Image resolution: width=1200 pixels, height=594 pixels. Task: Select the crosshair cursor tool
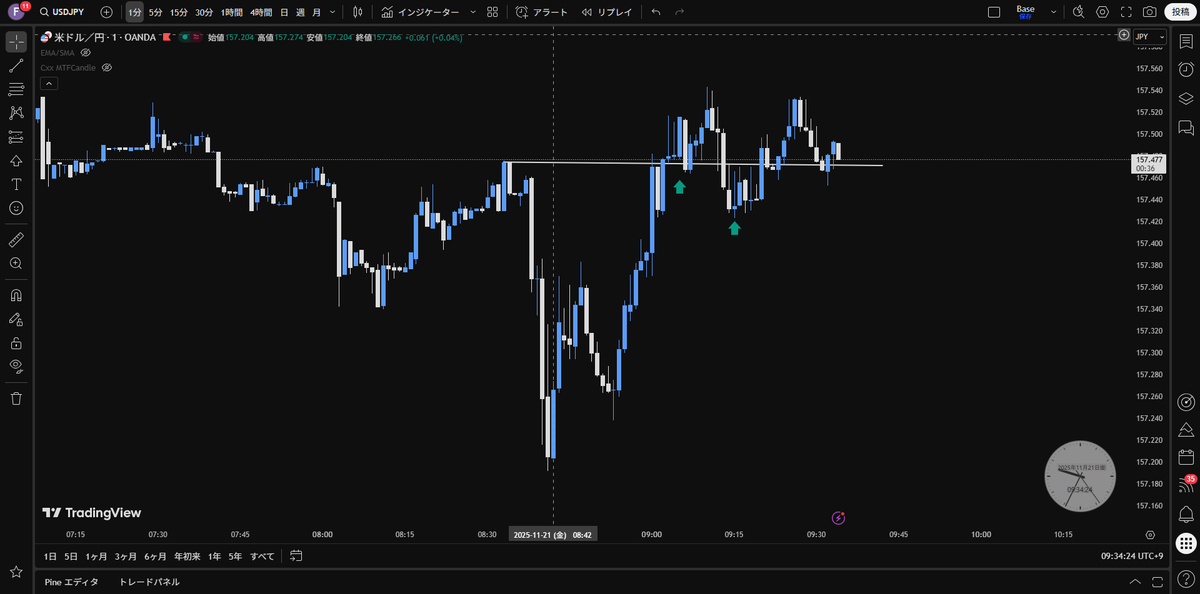(16, 42)
